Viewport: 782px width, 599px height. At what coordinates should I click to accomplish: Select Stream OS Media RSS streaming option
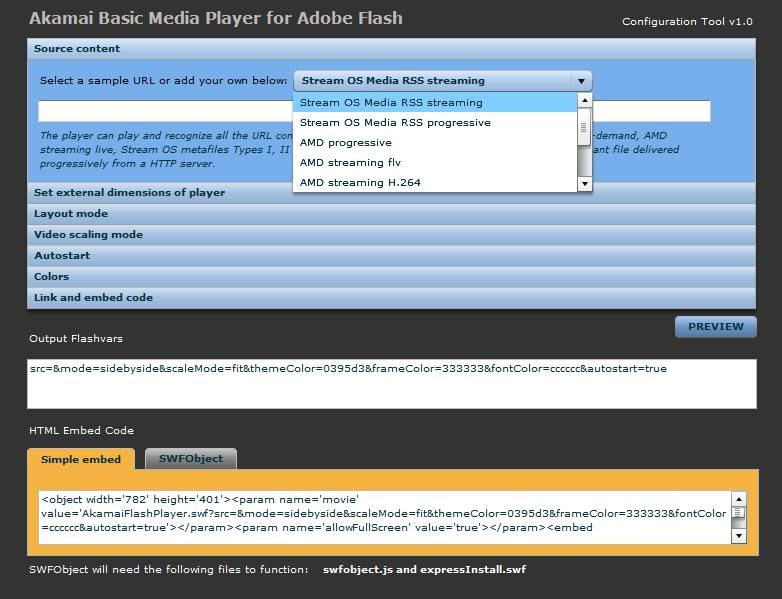[x=391, y=102]
